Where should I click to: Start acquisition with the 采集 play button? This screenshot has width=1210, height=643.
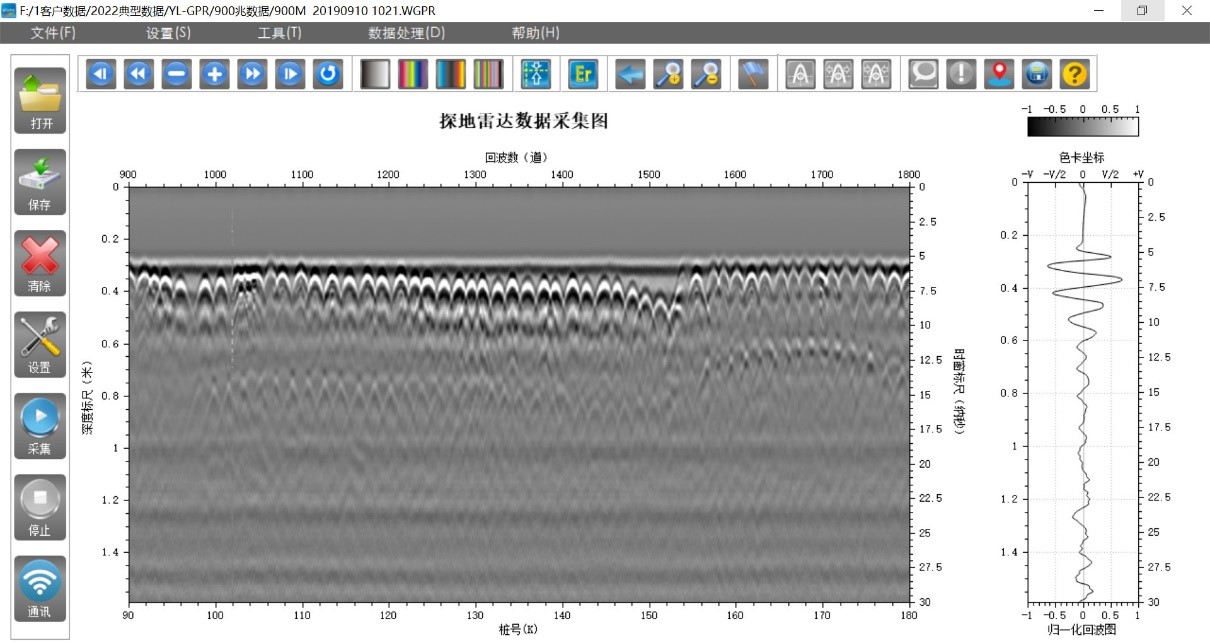(40, 425)
